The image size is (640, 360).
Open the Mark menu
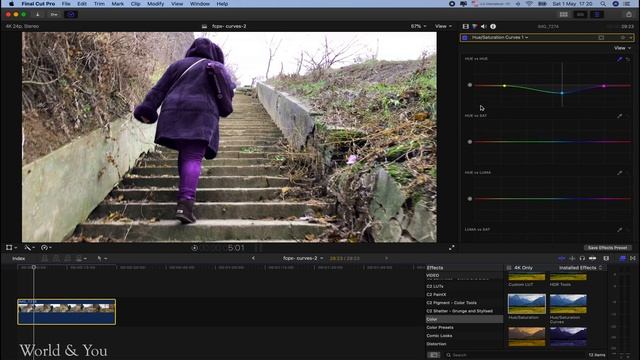[118, 4]
